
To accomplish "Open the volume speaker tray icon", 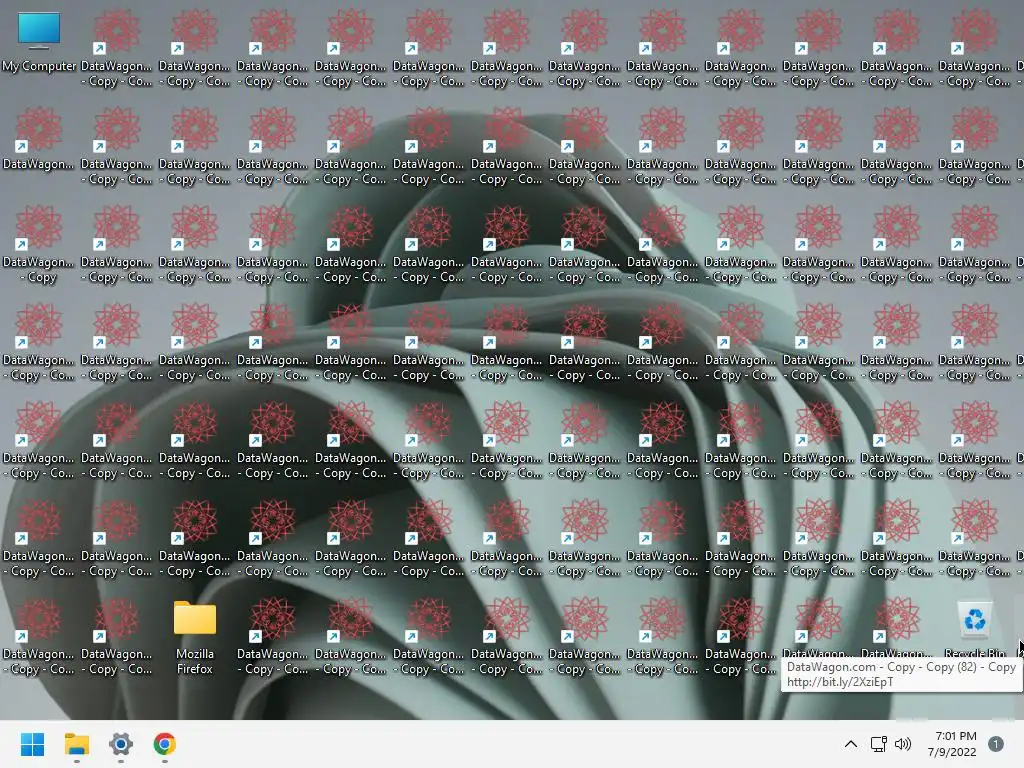I will 903,744.
